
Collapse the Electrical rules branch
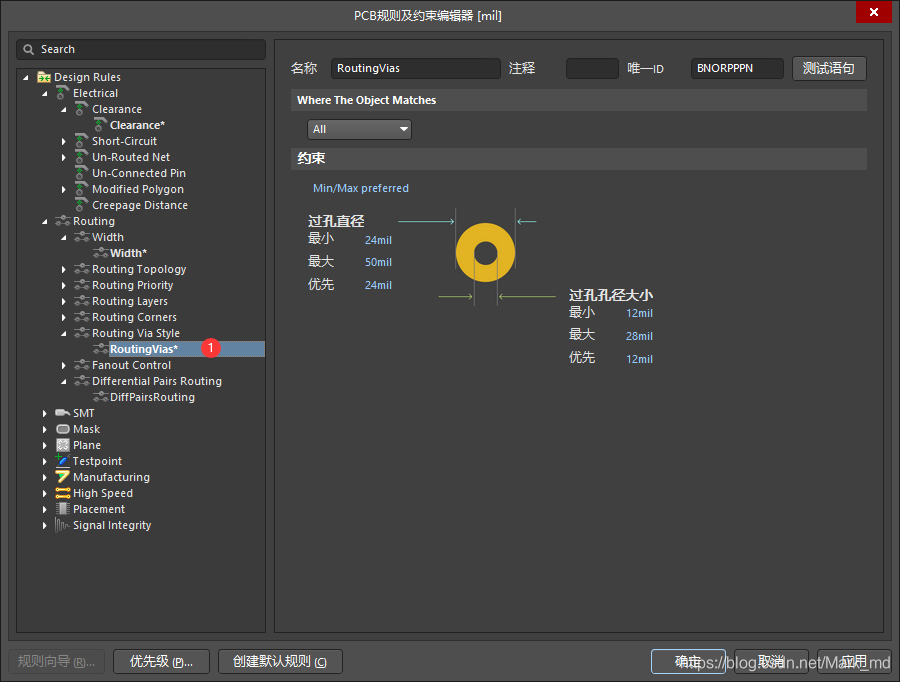[x=45, y=93]
